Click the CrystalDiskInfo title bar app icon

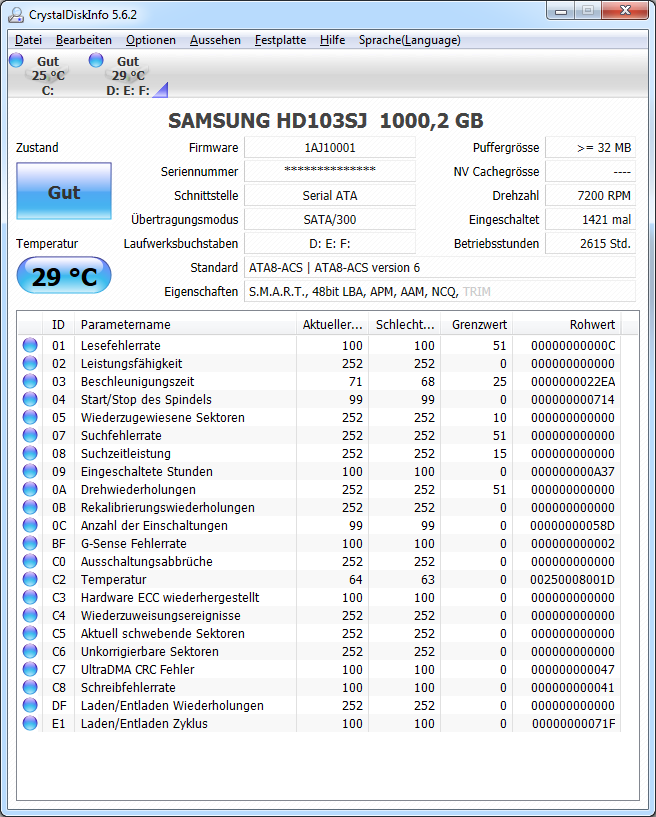point(16,15)
